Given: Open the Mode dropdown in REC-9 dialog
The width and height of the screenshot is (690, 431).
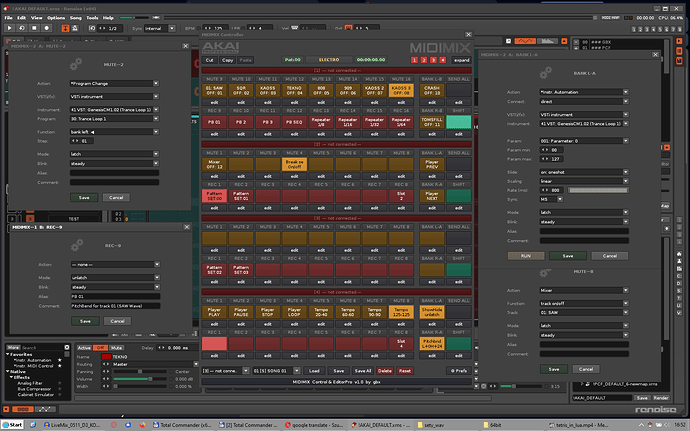Looking at the screenshot, I should click(115, 278).
